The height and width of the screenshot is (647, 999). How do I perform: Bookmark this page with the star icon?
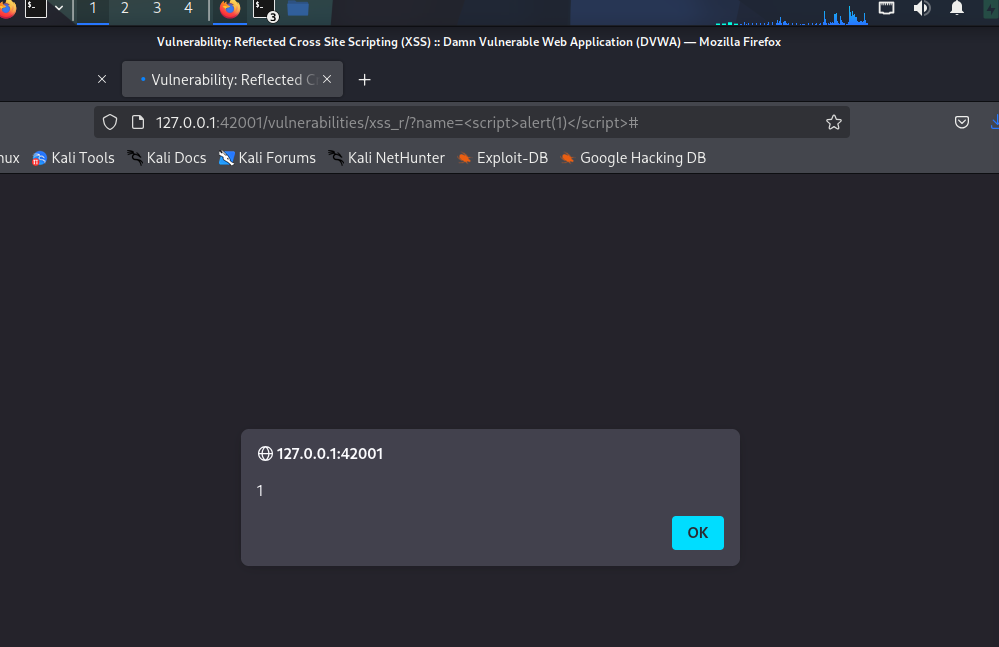point(833,122)
